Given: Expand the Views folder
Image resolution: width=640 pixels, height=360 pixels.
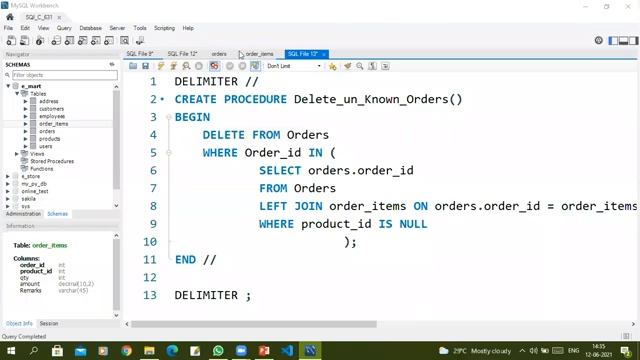Looking at the screenshot, I should click(17, 154).
